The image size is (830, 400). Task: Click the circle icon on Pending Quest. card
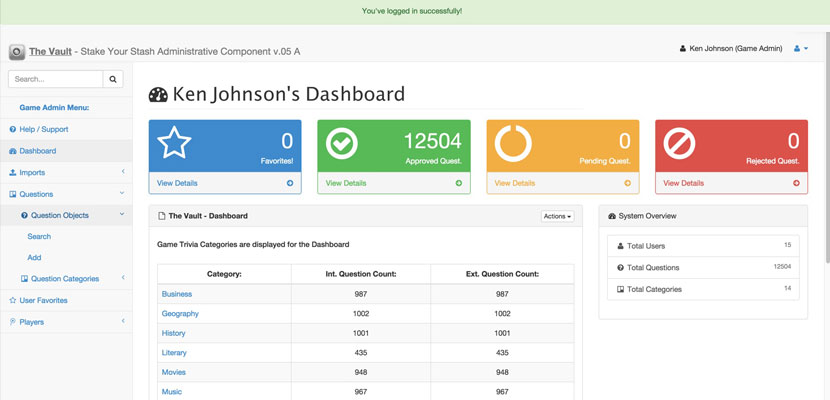(513, 143)
